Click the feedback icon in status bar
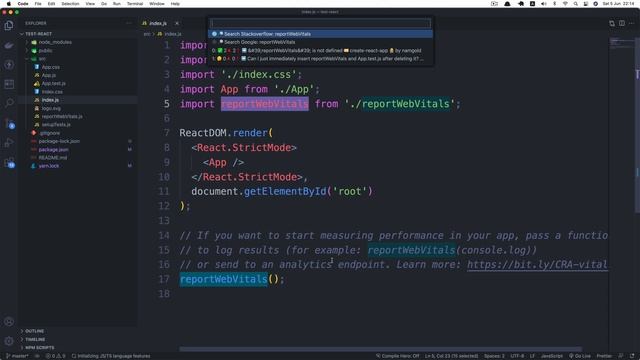 (x=621, y=356)
